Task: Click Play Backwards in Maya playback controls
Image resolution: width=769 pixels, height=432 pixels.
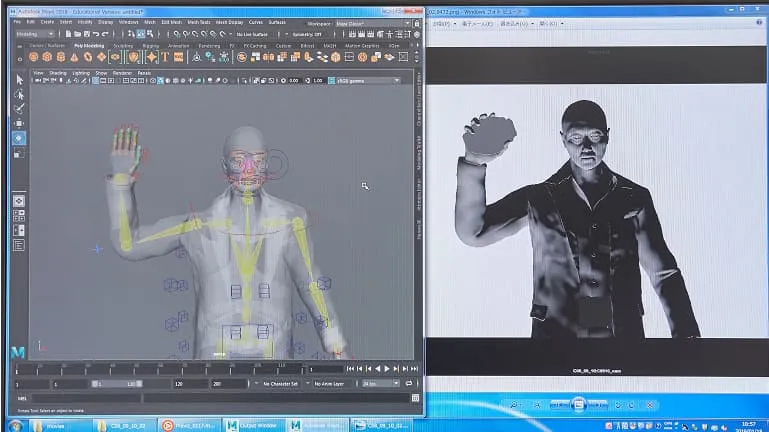Action: (x=378, y=368)
